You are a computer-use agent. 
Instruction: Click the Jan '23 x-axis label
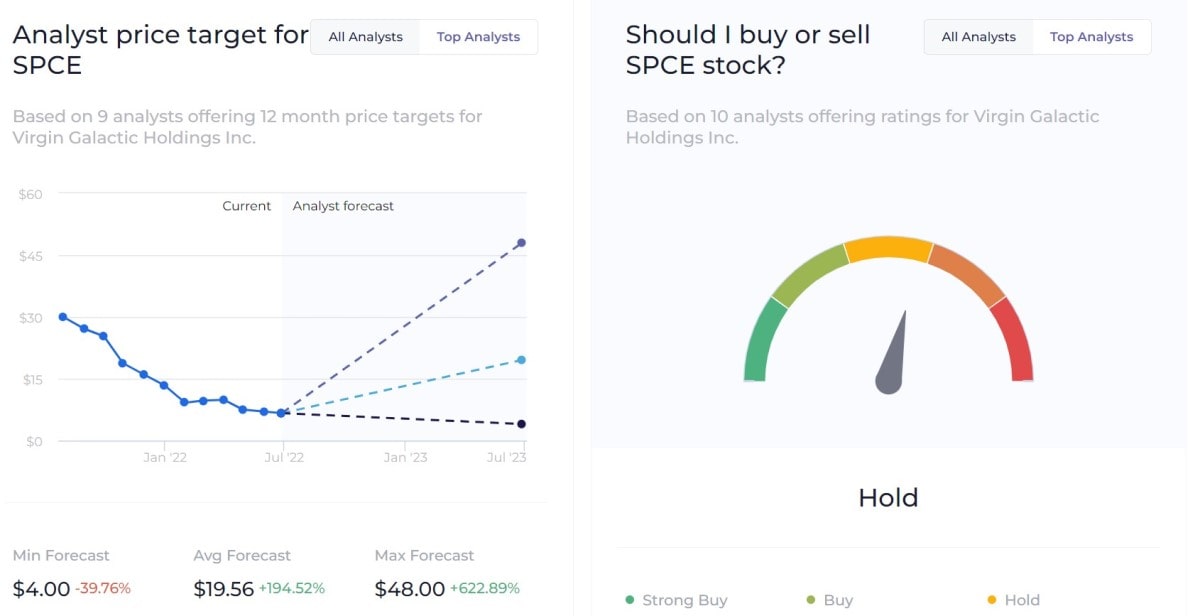coord(406,458)
